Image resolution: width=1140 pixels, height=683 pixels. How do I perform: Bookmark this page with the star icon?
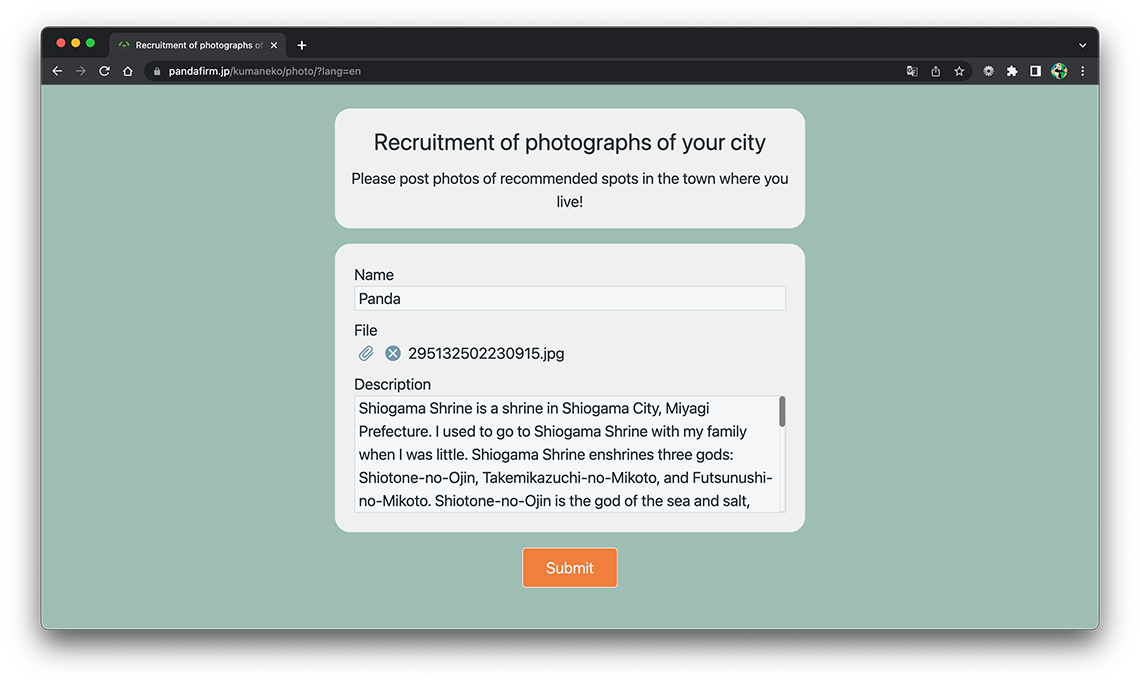[959, 71]
